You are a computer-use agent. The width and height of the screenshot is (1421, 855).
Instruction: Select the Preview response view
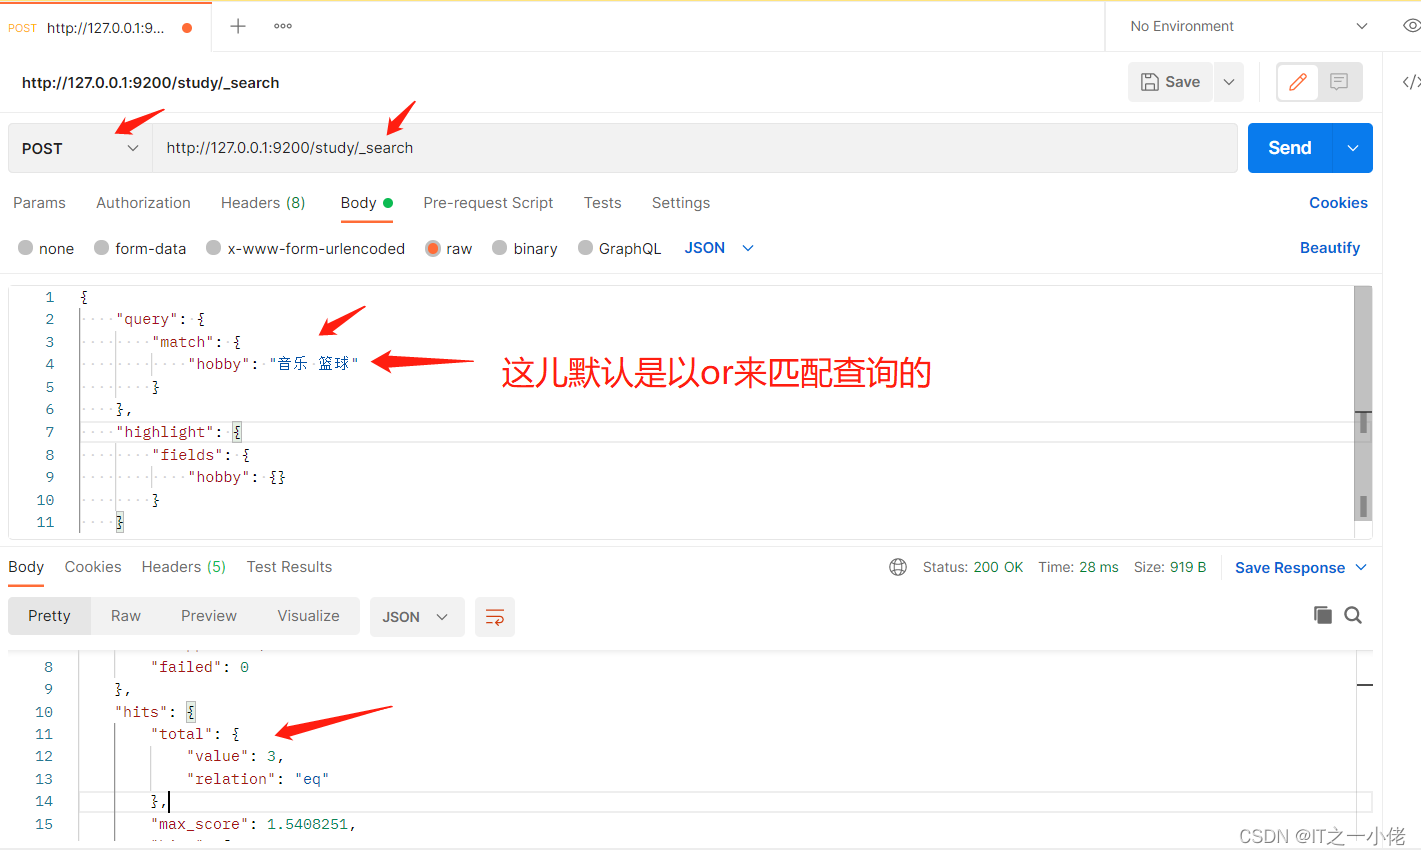click(x=209, y=616)
